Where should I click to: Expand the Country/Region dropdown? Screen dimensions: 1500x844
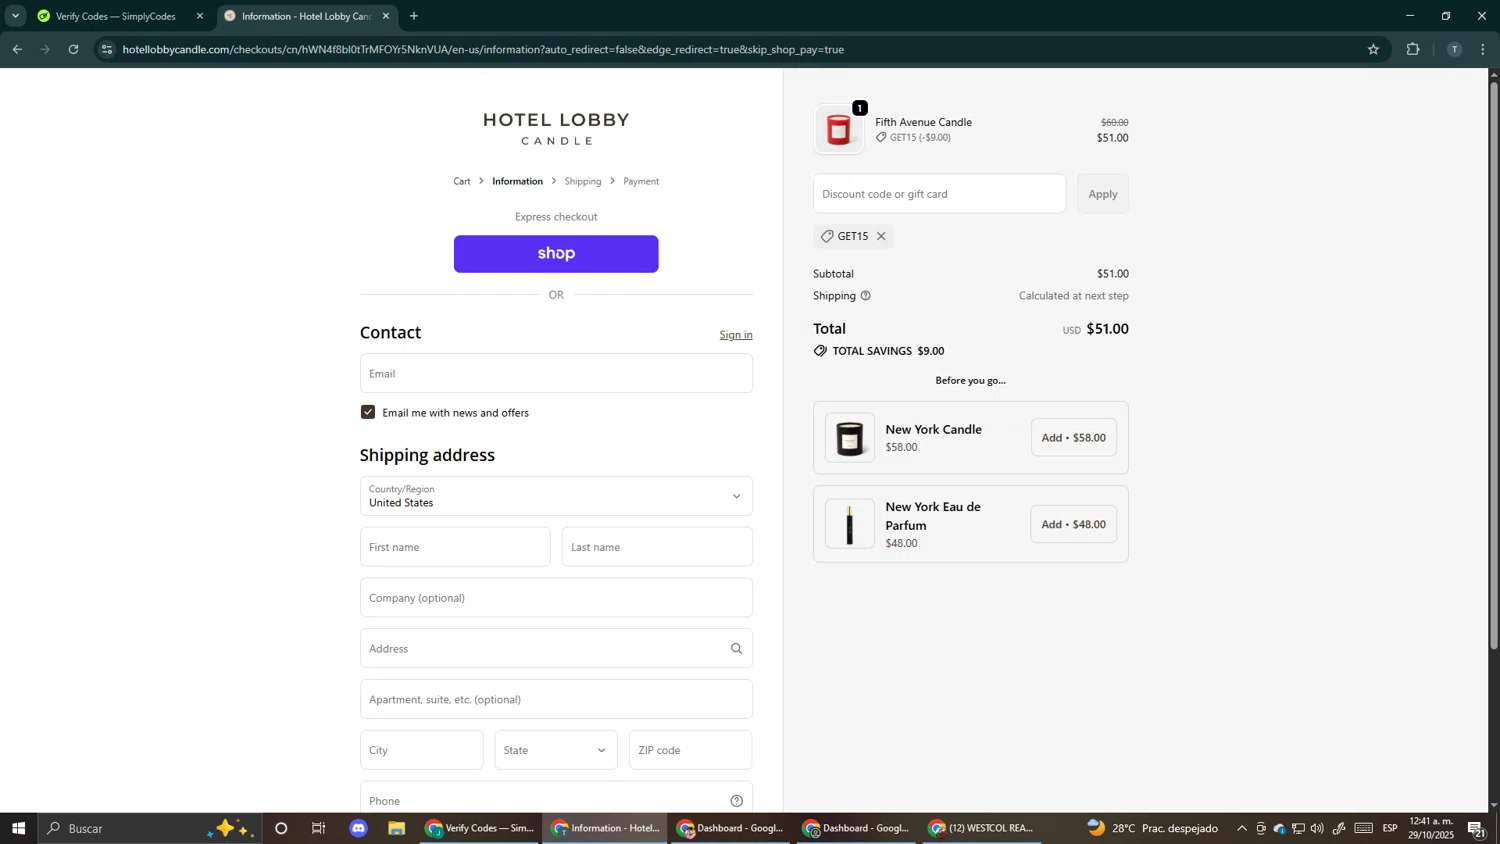tap(556, 496)
